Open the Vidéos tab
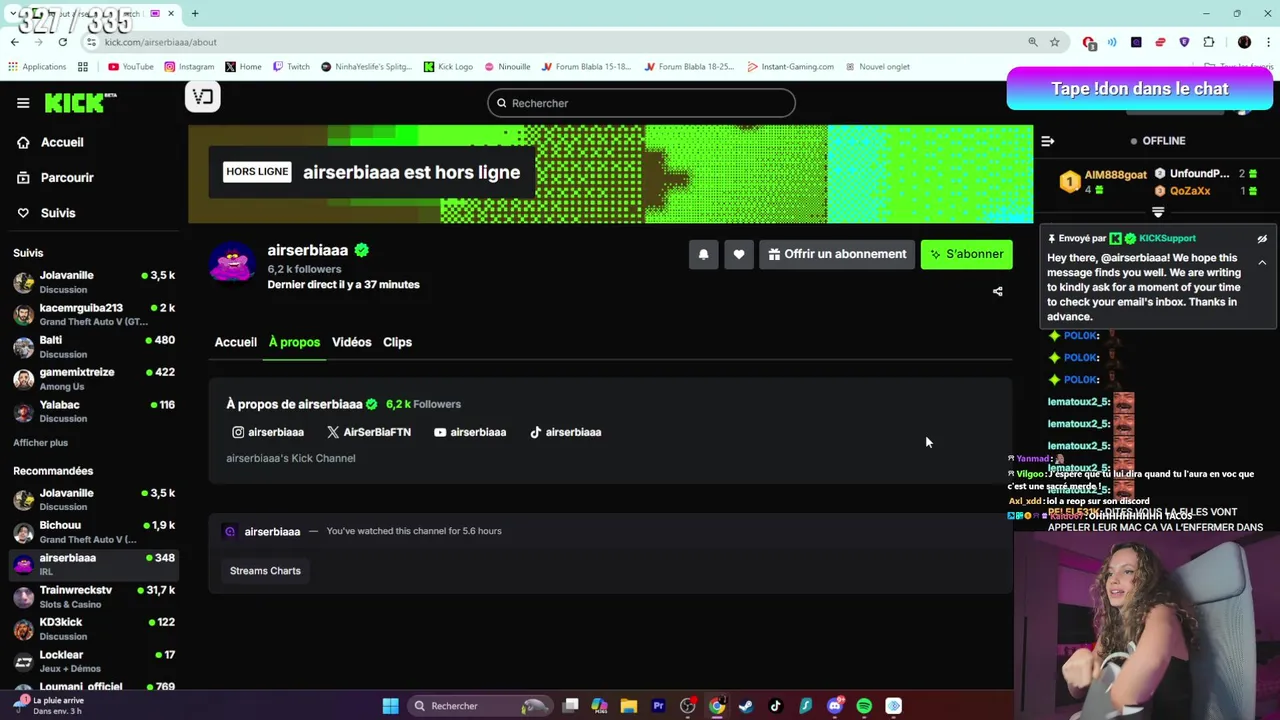Image resolution: width=1280 pixels, height=720 pixels. click(x=351, y=342)
